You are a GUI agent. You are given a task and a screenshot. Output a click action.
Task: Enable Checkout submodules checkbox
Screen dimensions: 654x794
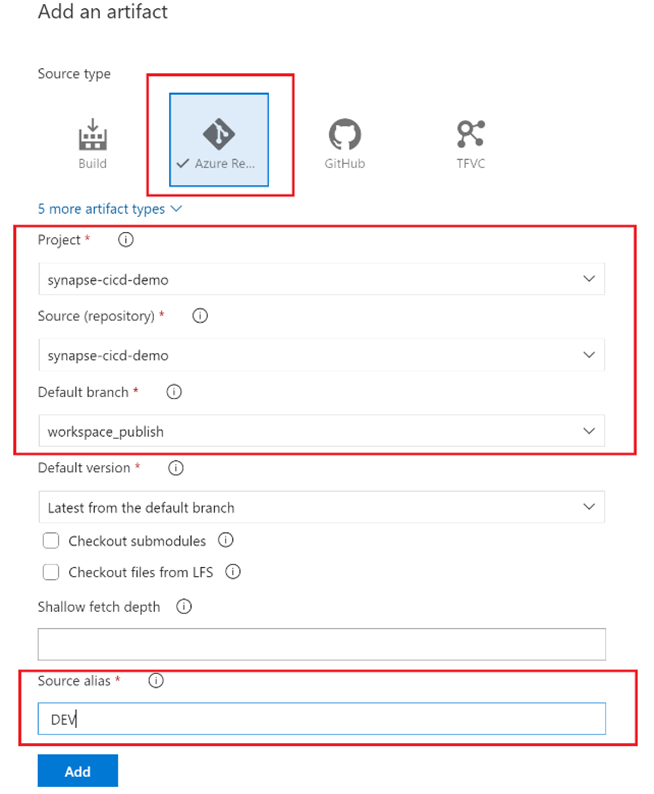click(51, 541)
